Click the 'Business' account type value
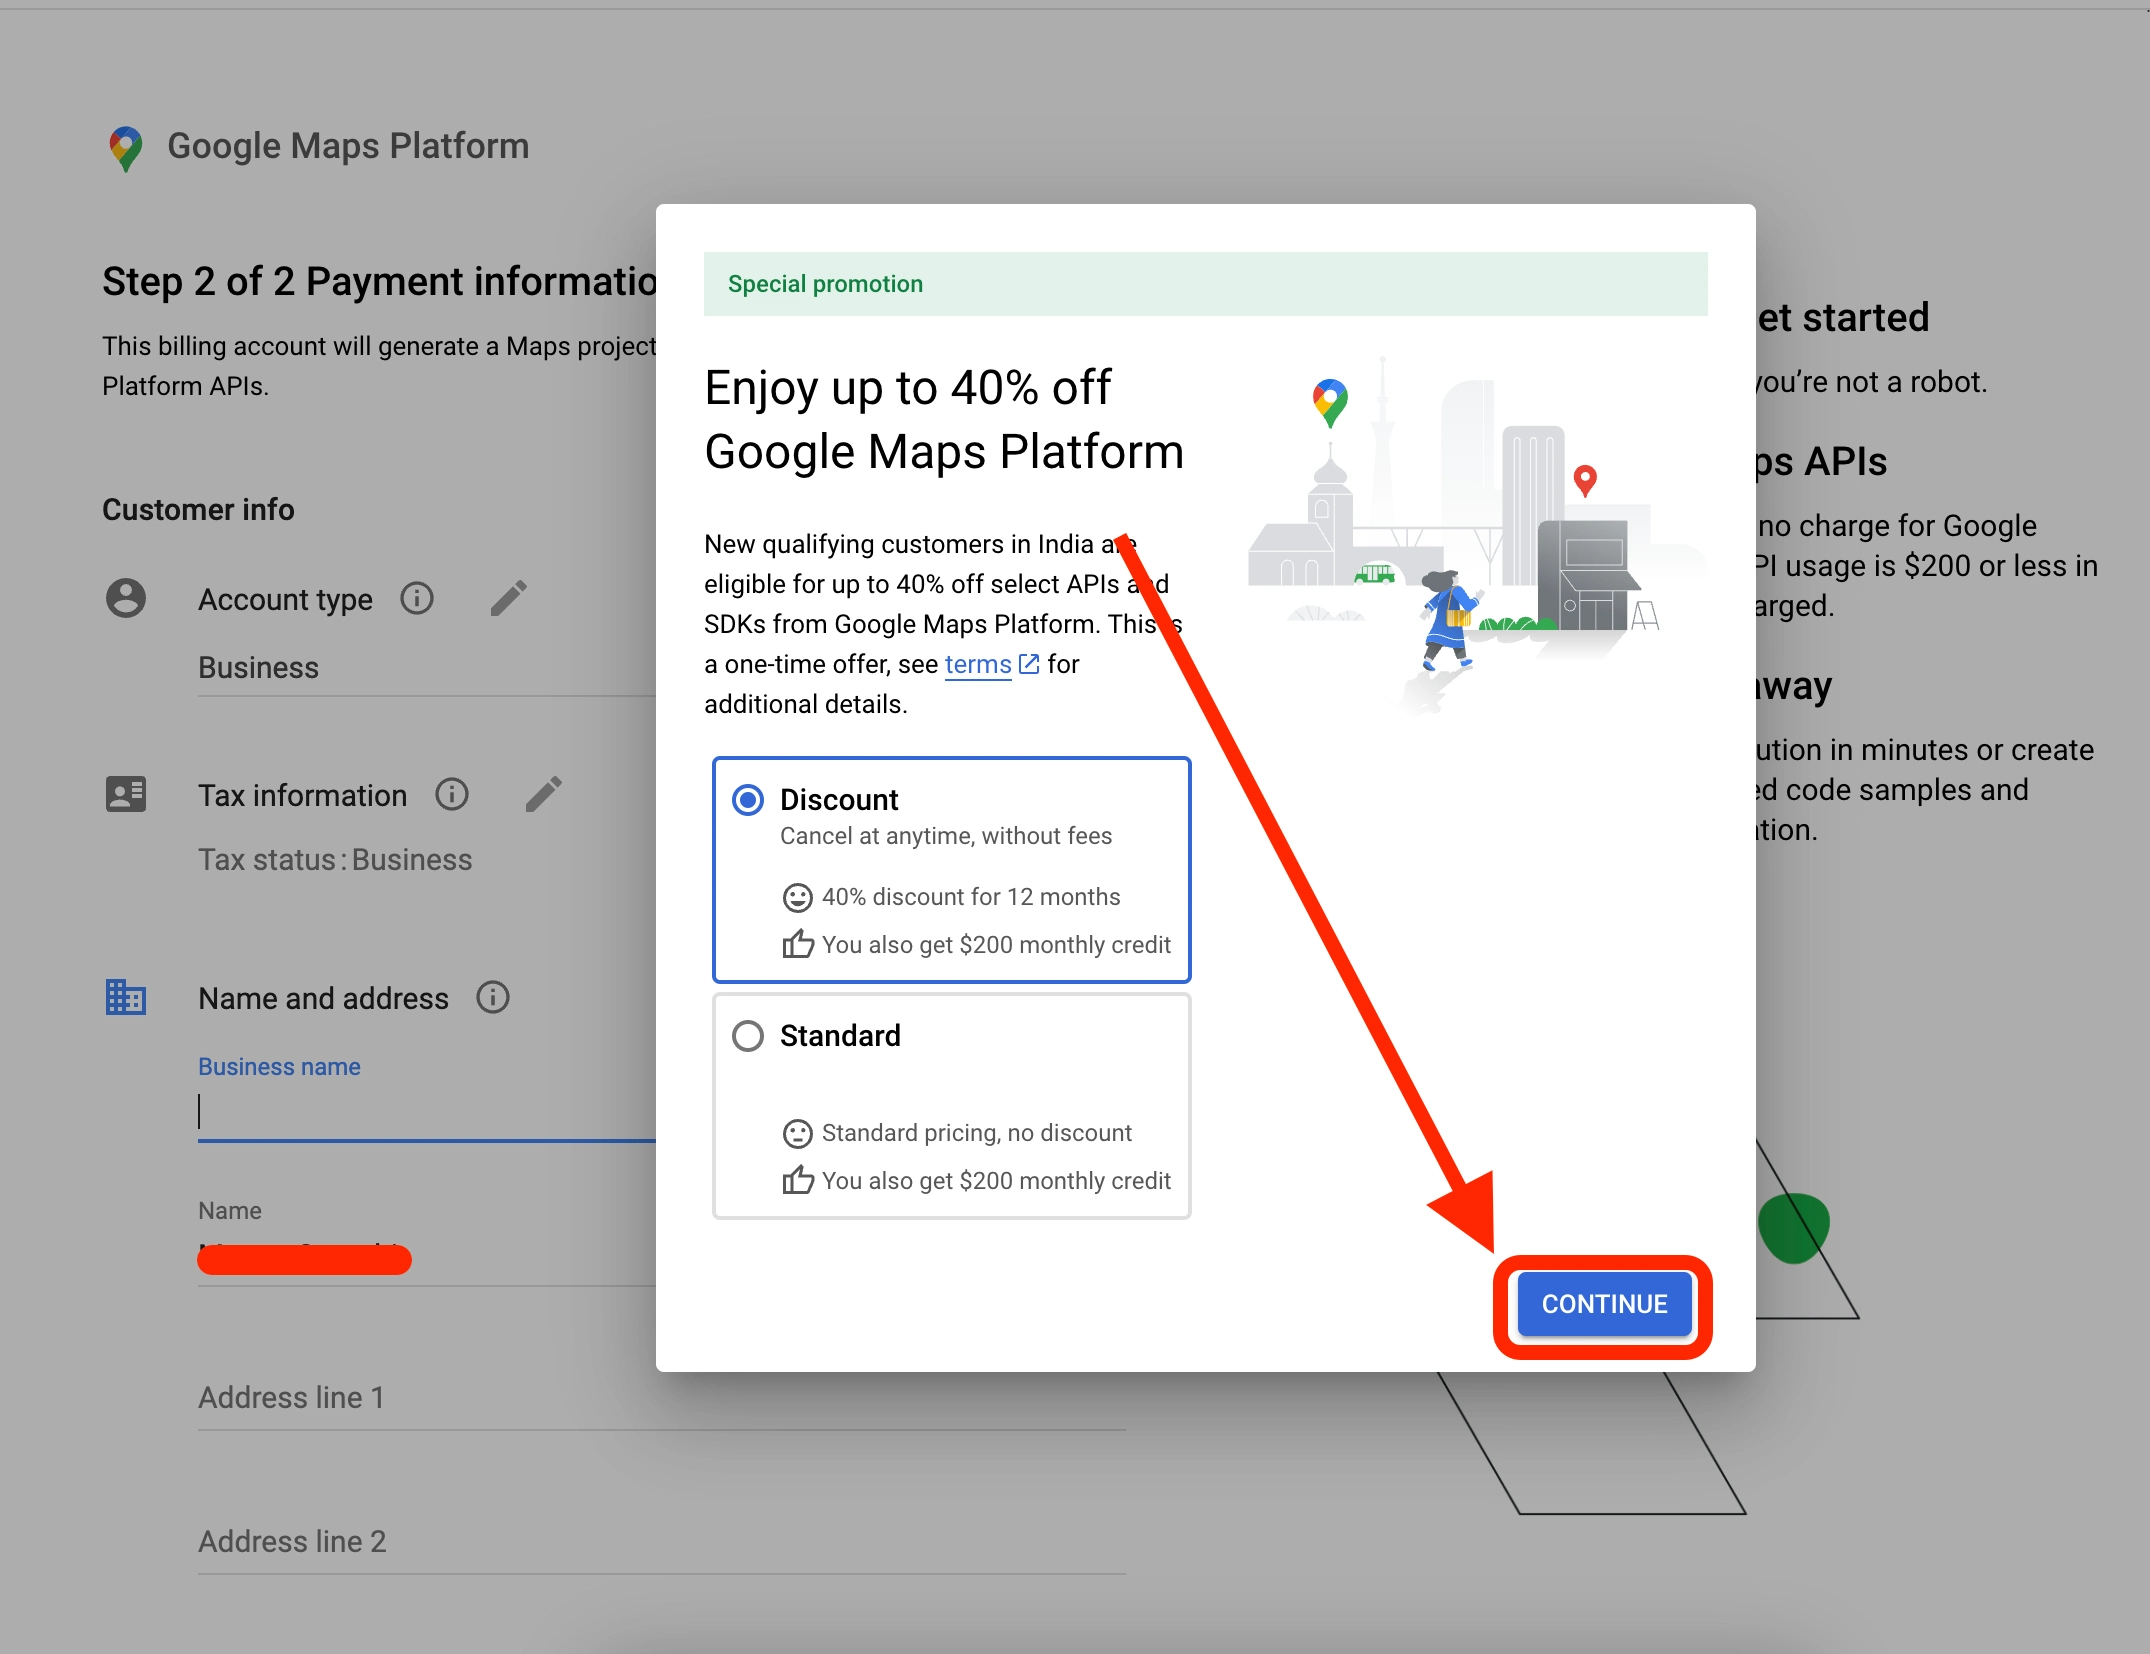This screenshot has height=1654, width=2150. click(258, 668)
